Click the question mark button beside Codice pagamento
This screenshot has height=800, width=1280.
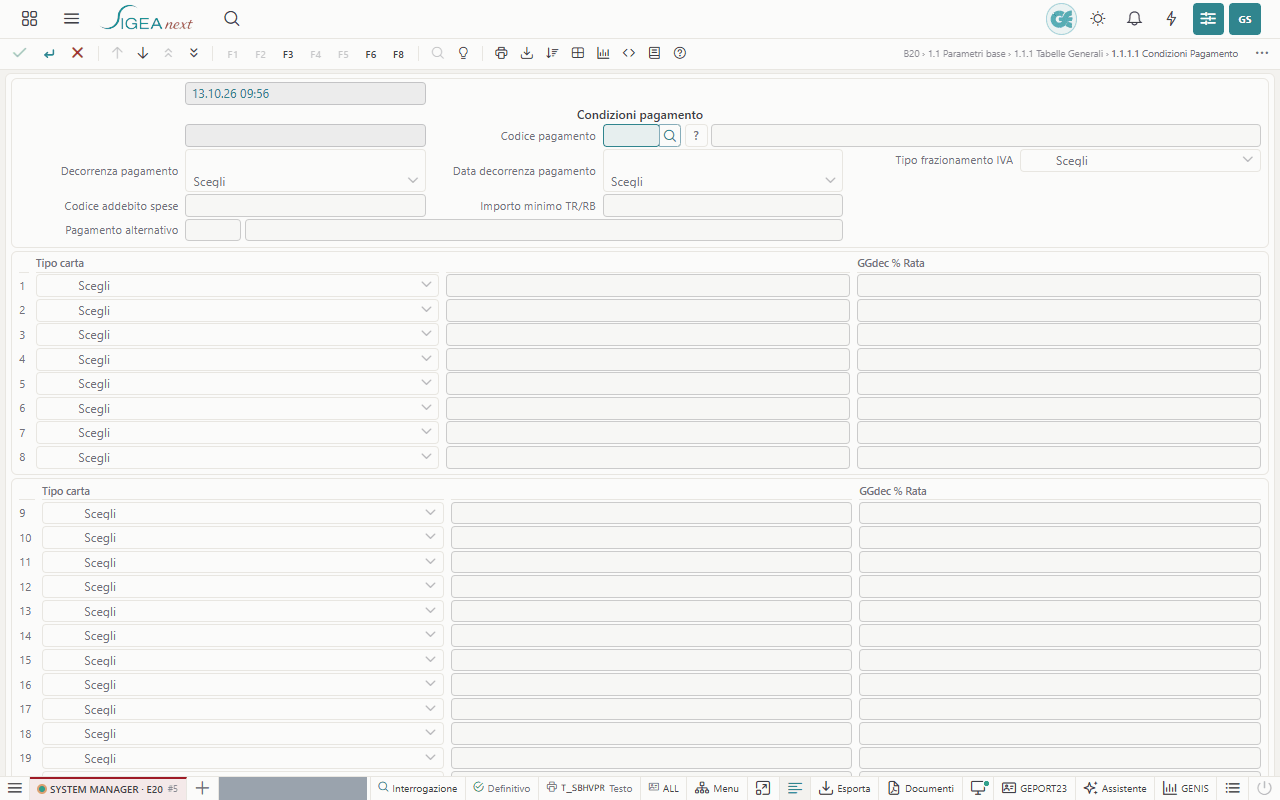696,135
